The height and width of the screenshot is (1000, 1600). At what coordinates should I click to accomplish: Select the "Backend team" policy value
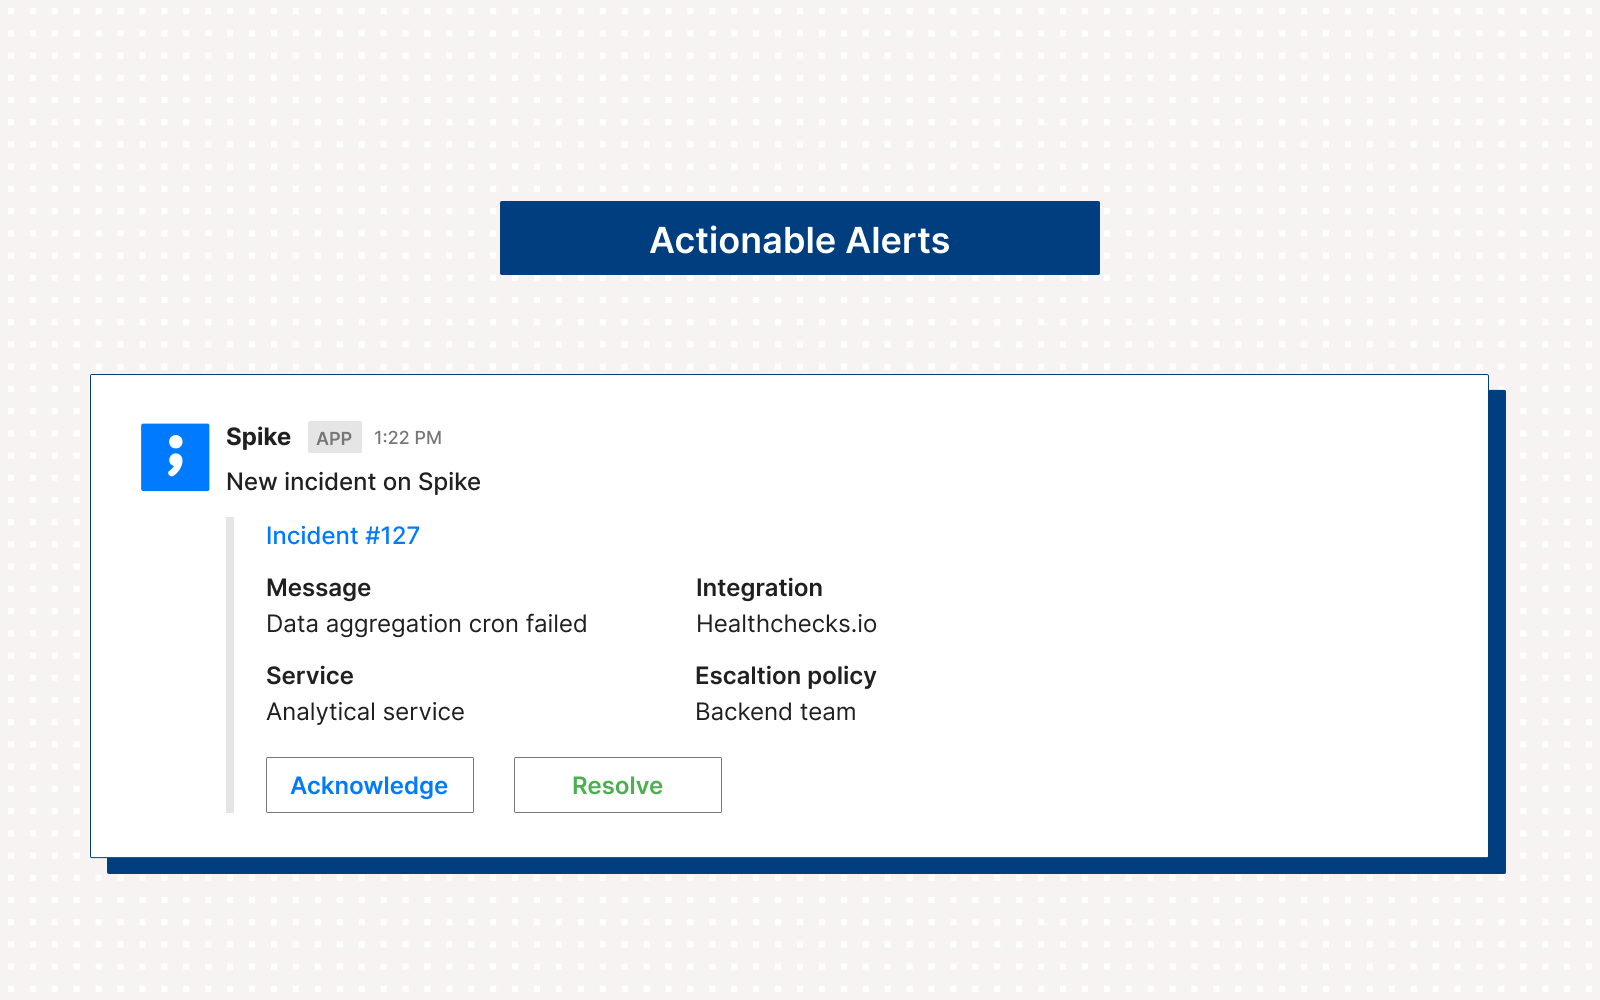tap(775, 712)
